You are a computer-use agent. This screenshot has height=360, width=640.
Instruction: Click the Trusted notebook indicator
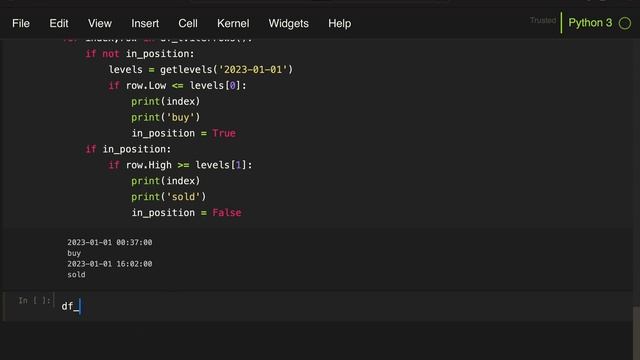[543, 20]
